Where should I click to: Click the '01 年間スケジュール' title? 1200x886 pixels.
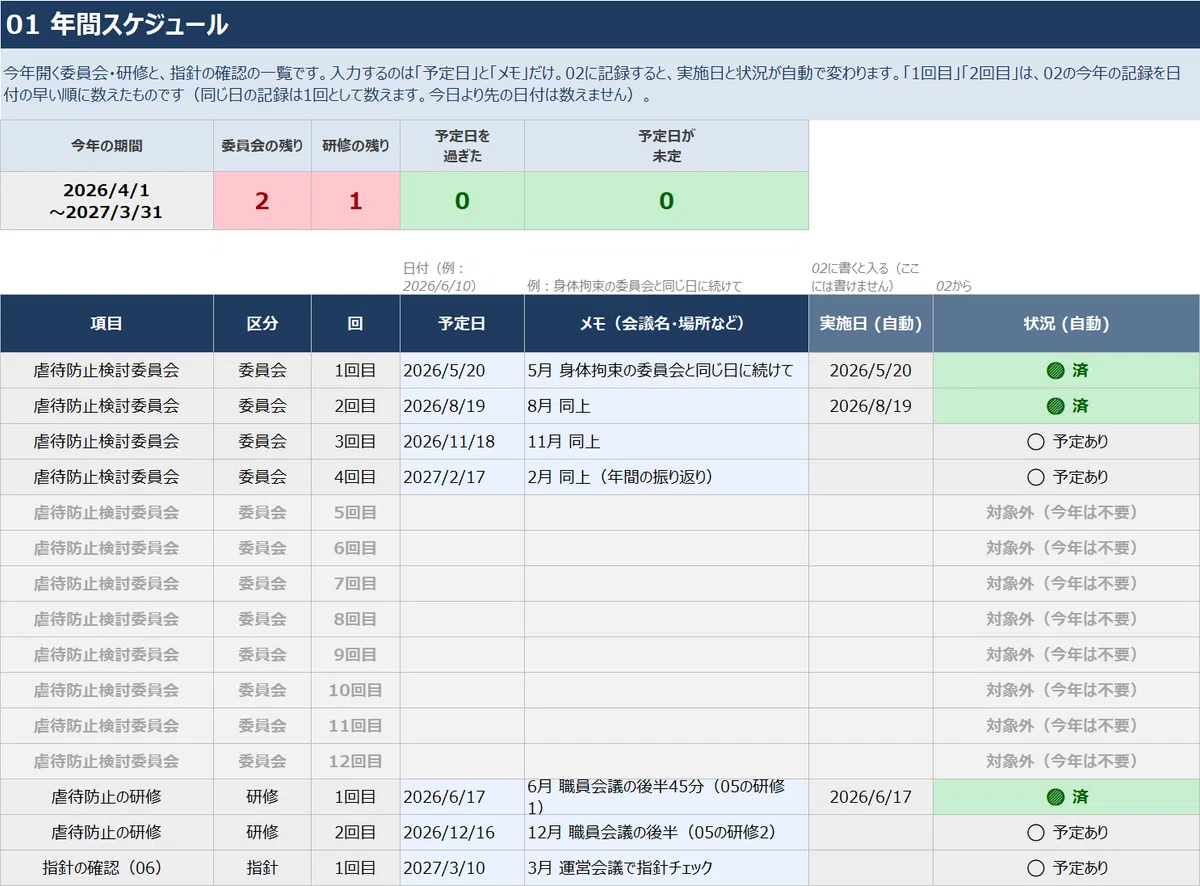coord(117,25)
